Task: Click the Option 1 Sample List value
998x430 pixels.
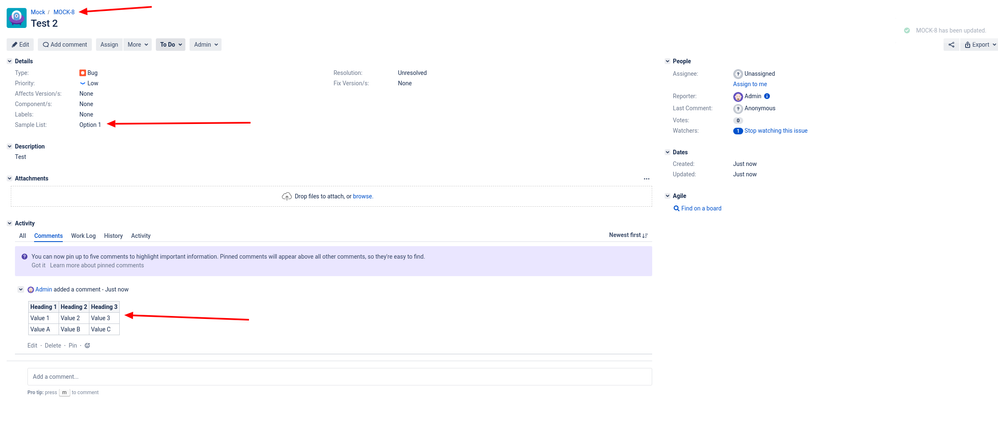Action: (90, 125)
